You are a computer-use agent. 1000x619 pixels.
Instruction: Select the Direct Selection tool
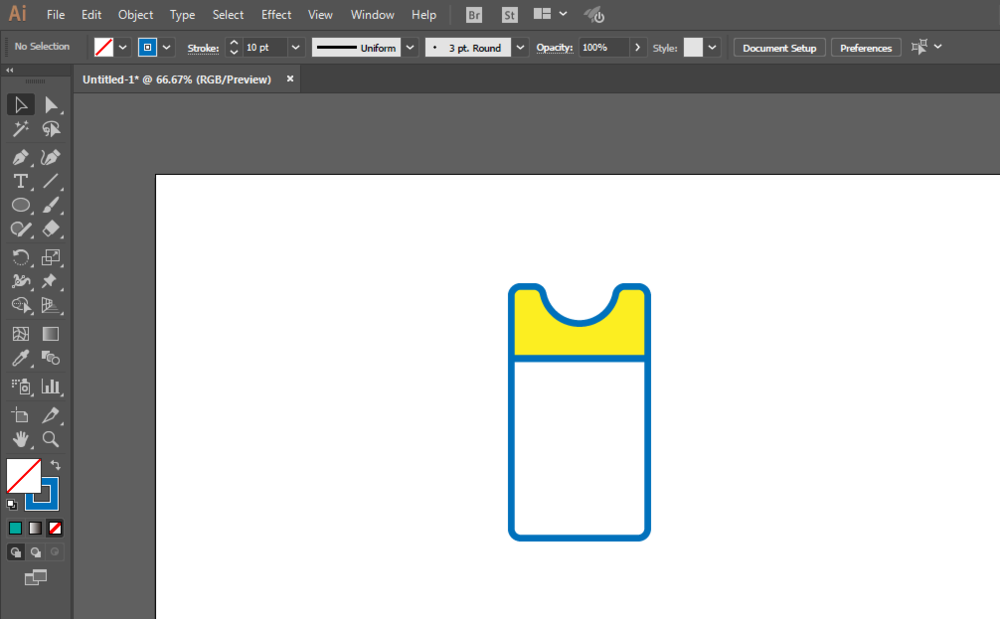point(51,105)
